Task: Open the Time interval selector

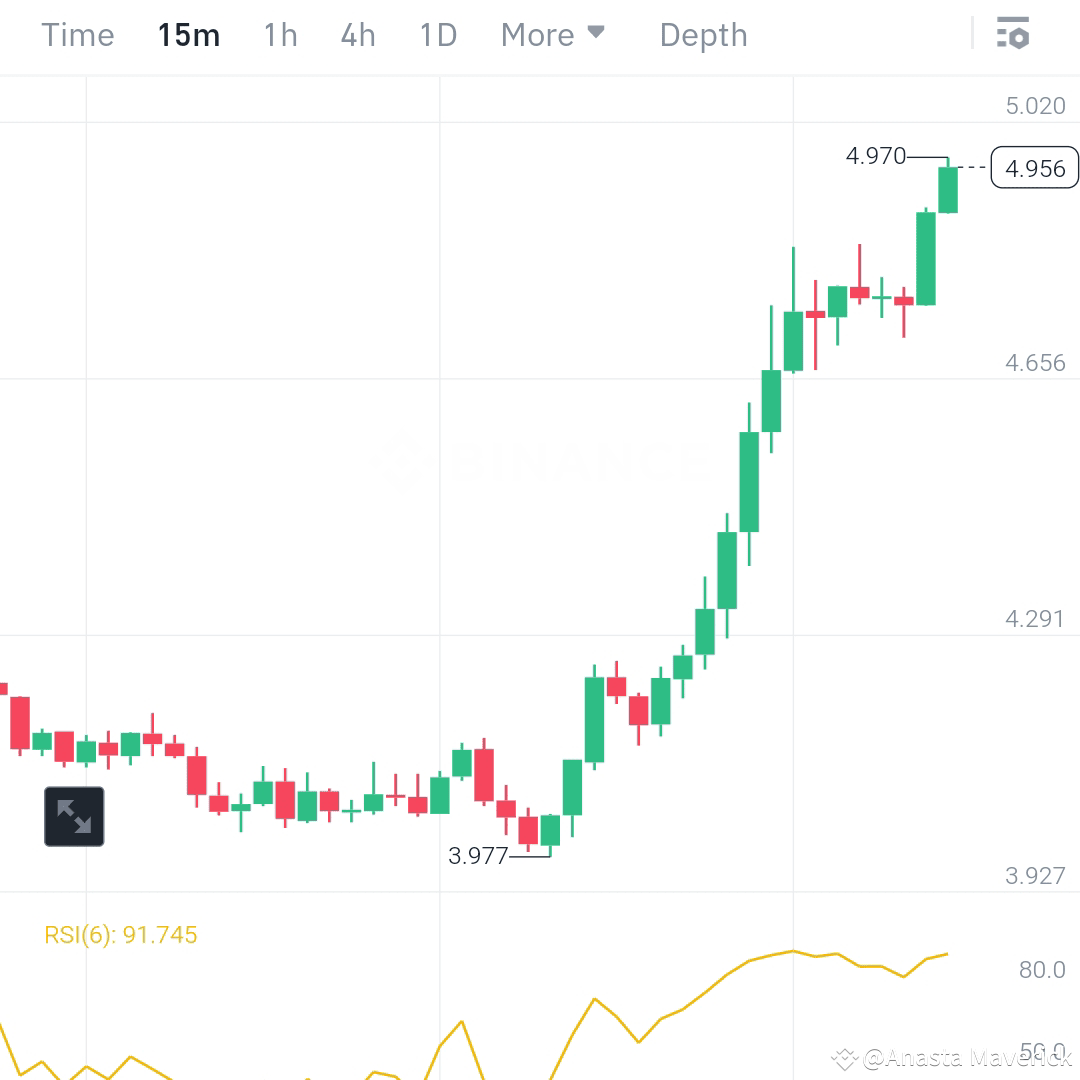Action: coord(77,34)
